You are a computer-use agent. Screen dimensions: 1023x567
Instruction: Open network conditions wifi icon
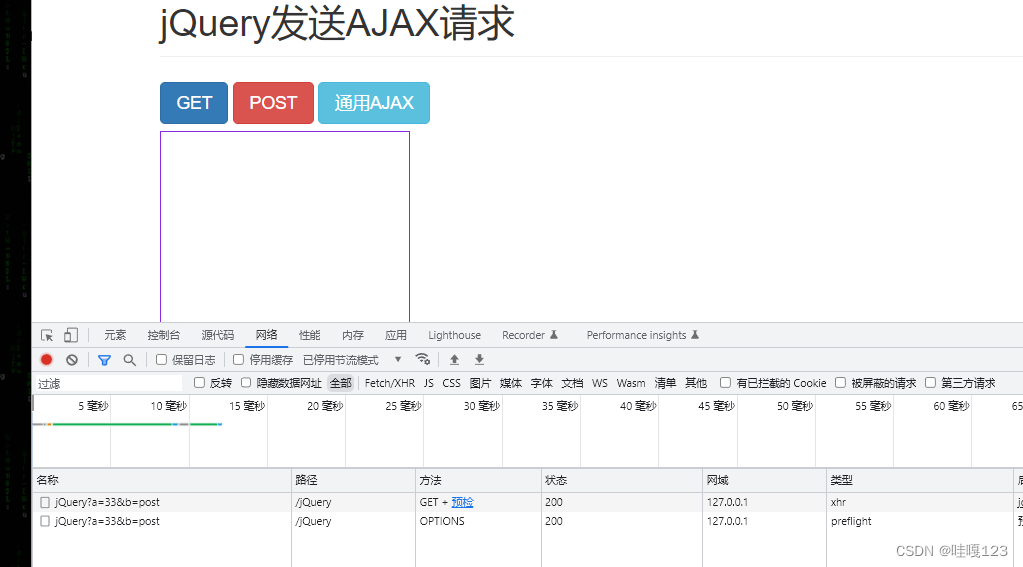click(x=423, y=360)
